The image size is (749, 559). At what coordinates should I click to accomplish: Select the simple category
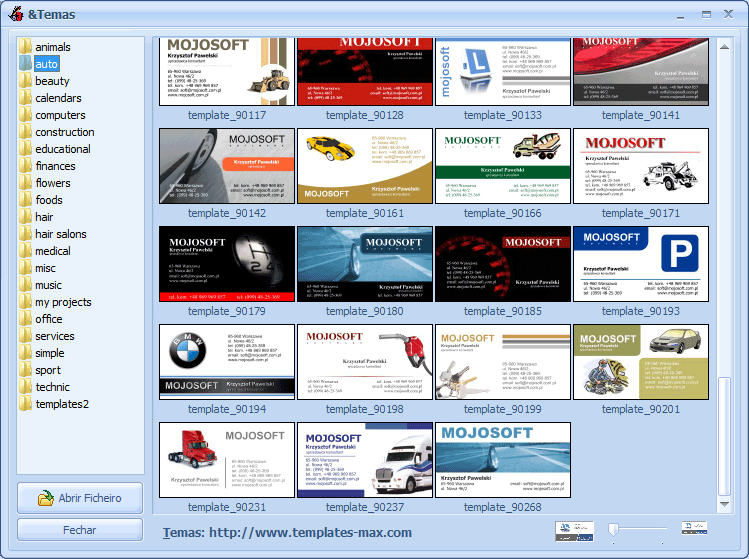[x=50, y=353]
